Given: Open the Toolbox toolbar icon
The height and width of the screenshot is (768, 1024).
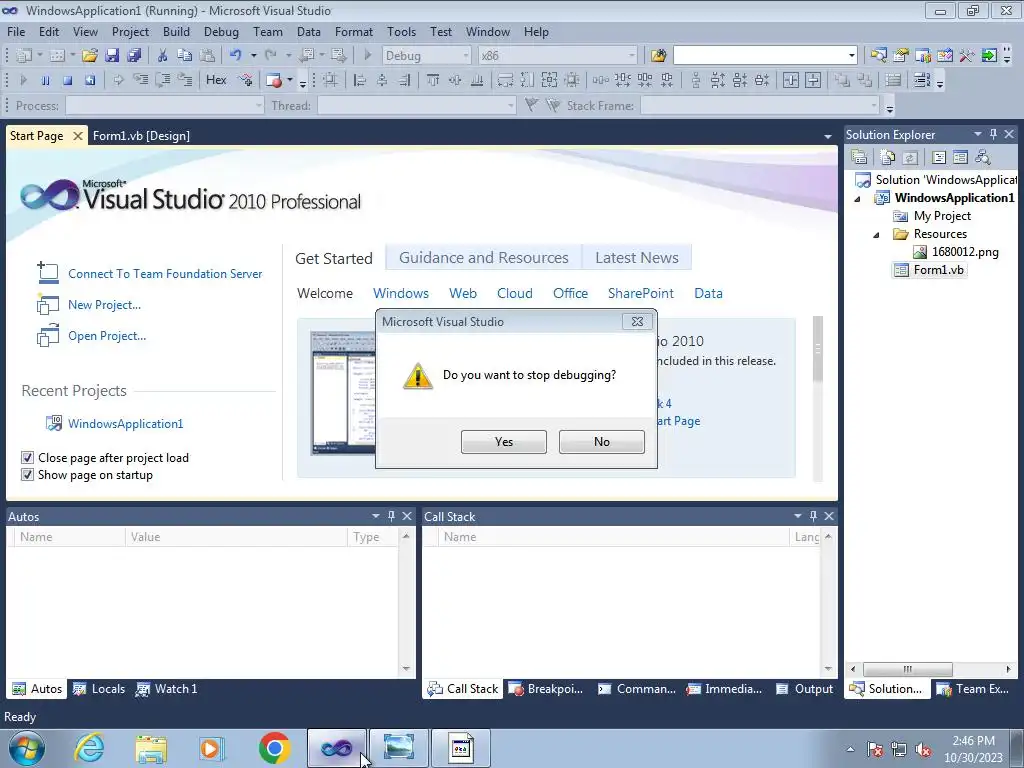Looking at the screenshot, I should [x=967, y=56].
